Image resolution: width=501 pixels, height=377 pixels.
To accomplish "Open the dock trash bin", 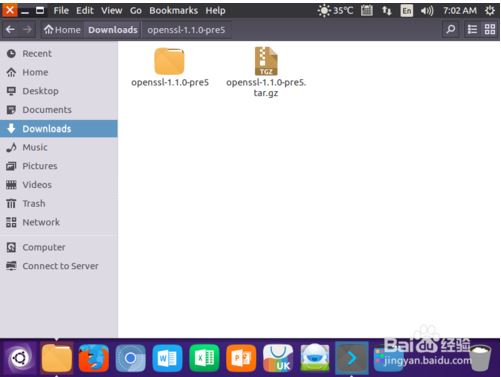I will [x=480, y=359].
